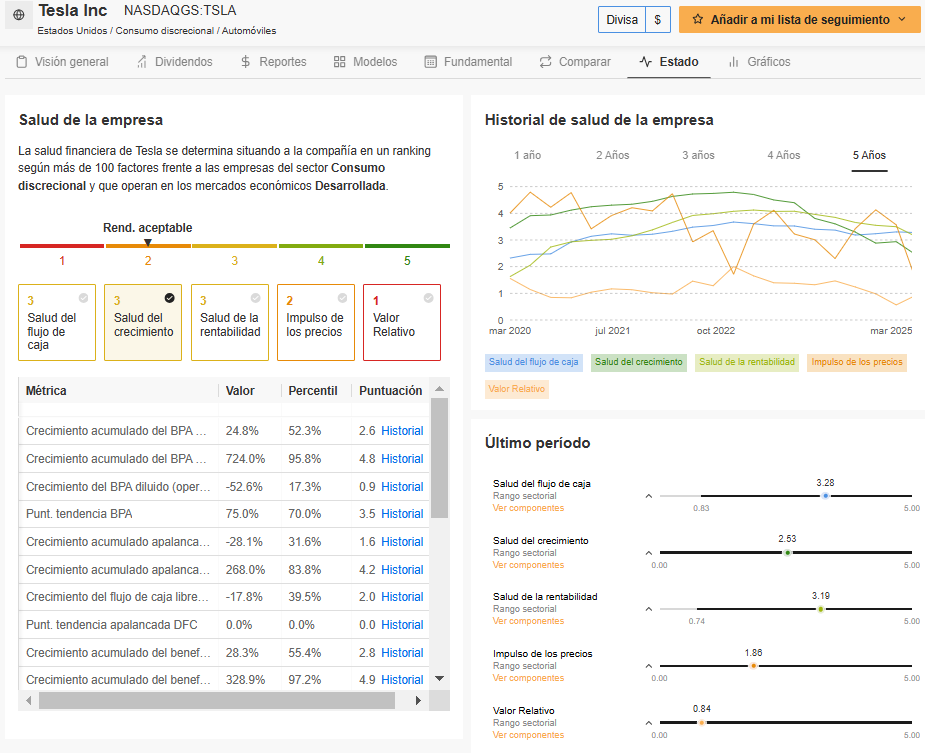This screenshot has height=753, width=925.
Task: Click the pulse icon beside Estado
Action: (x=646, y=62)
